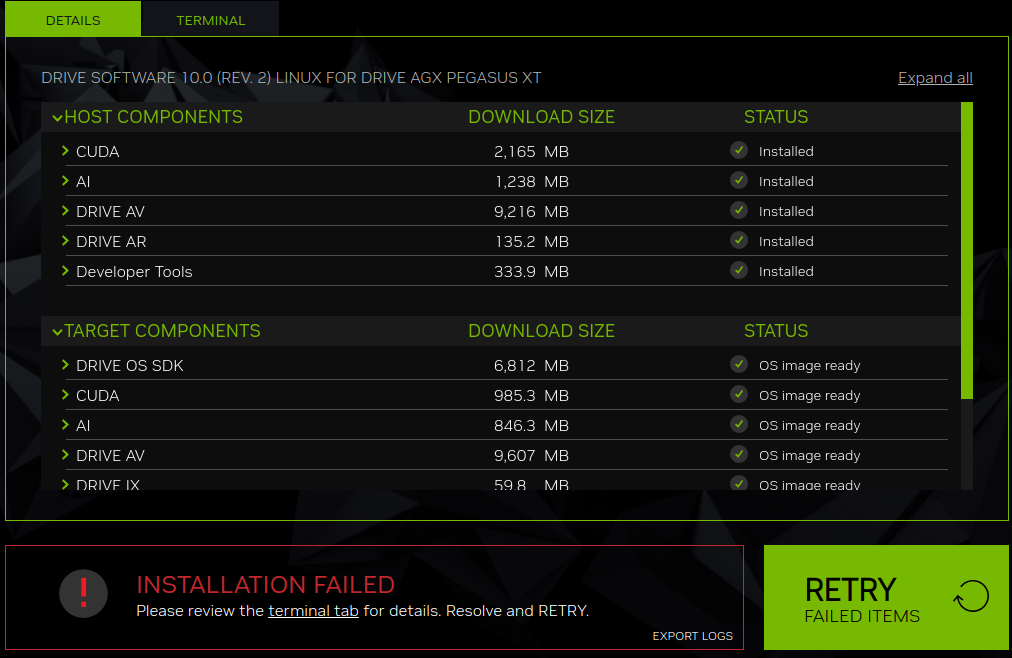The image size is (1012, 658).
Task: Expand the host DRIVE AV row
Action: [x=65, y=211]
